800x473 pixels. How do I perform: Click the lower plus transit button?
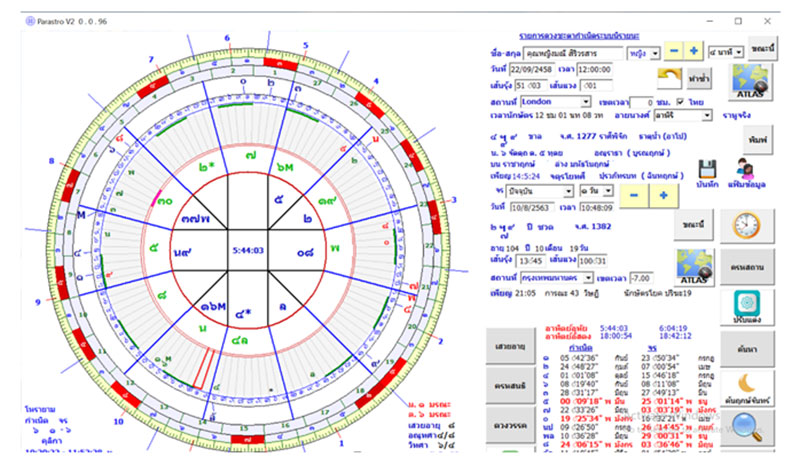[x=663, y=195]
